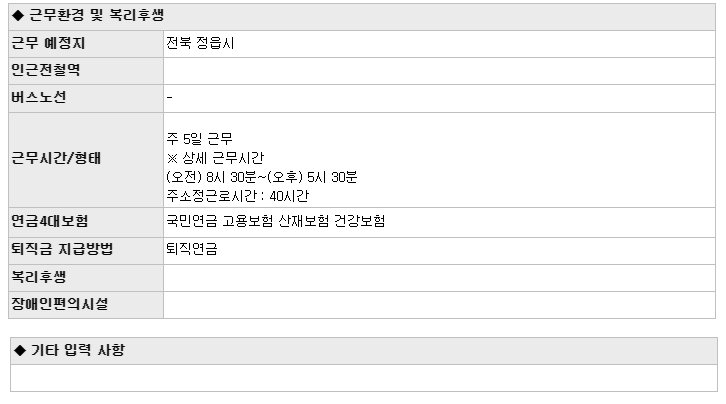Image resolution: width=726 pixels, height=404 pixels.
Task: Select the 근무시간/형태 label cell
Action: pyautogui.click(x=86, y=160)
